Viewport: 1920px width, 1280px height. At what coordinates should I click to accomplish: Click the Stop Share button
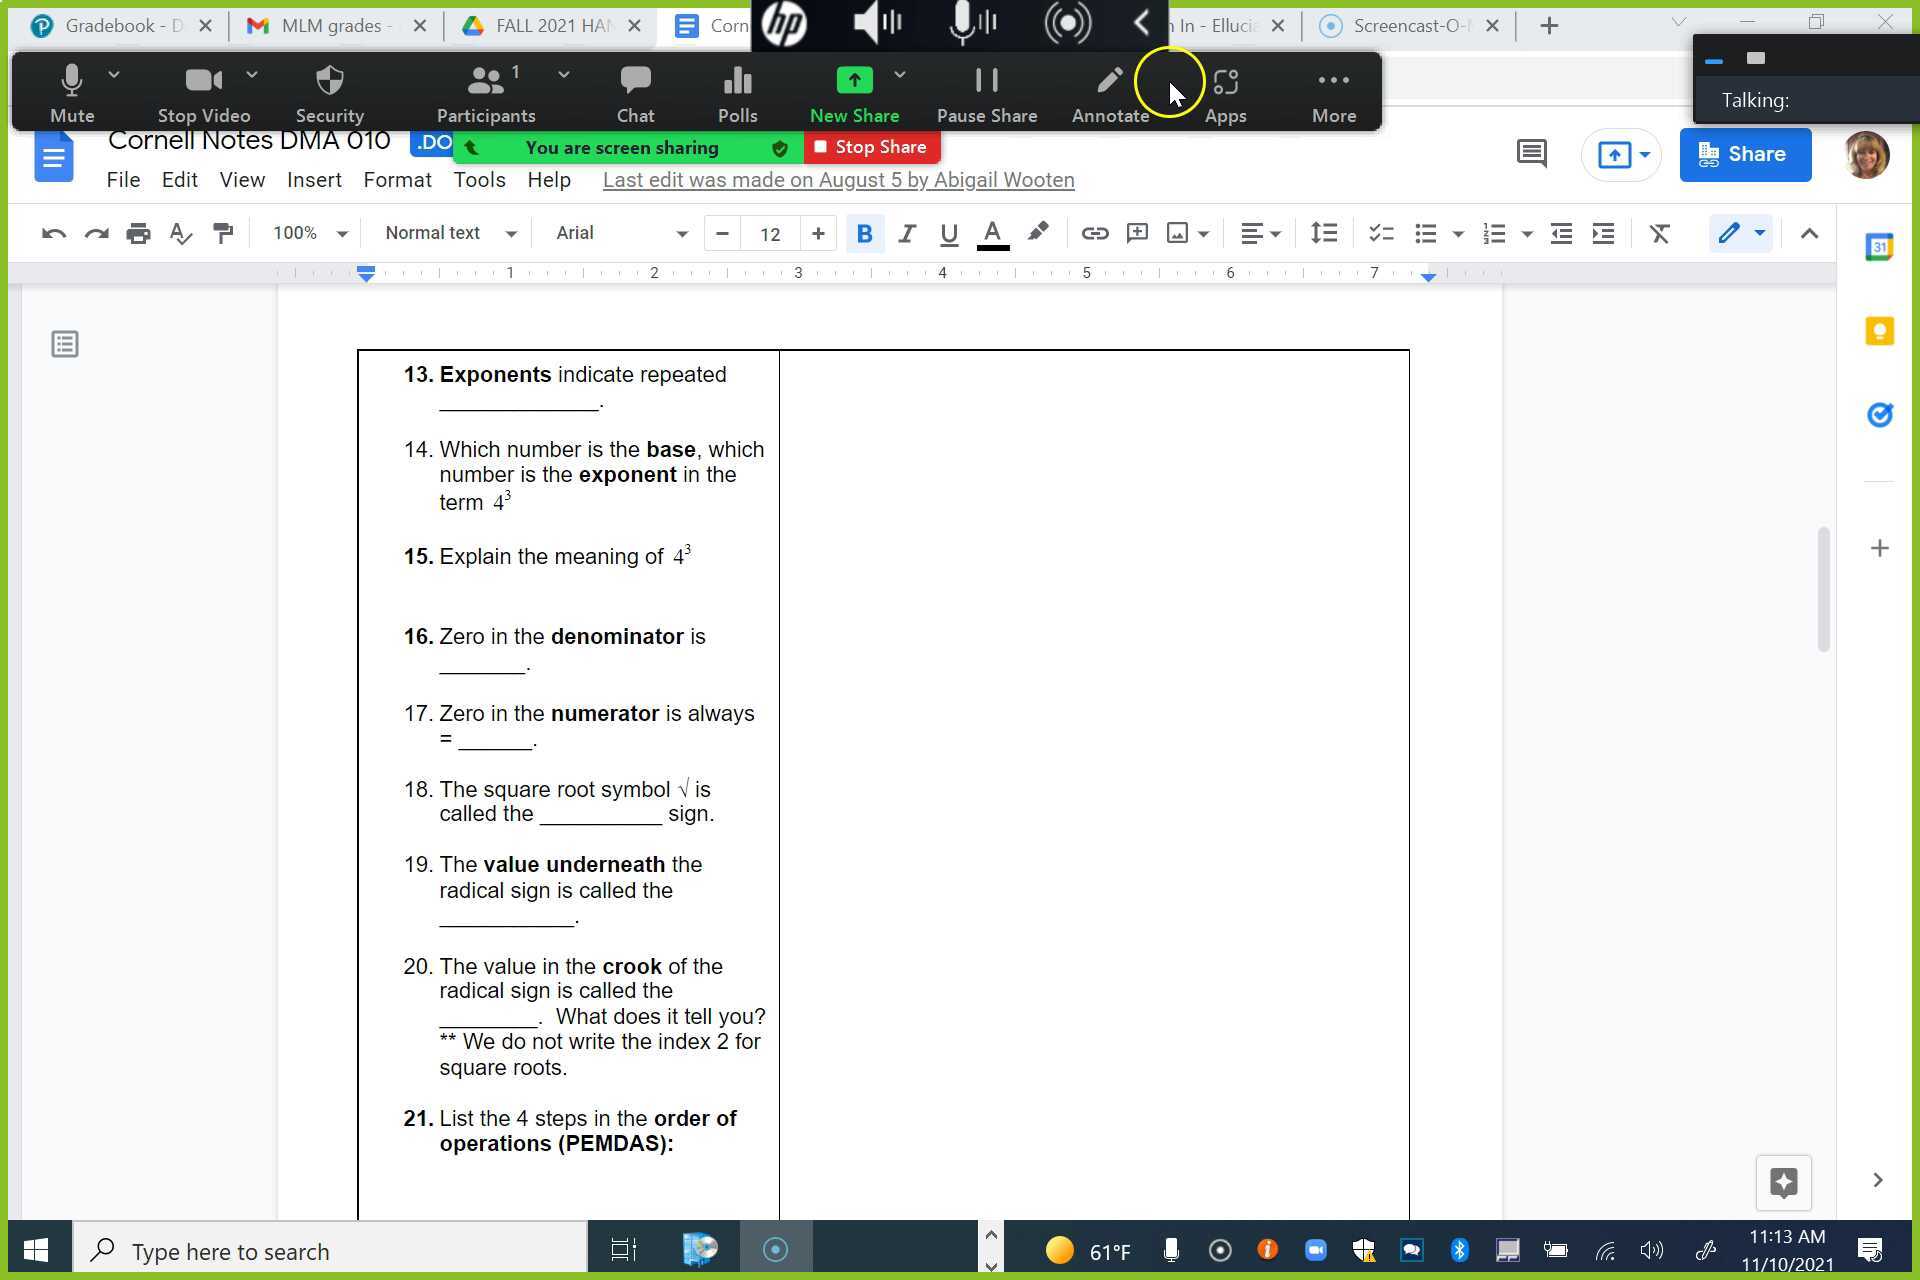click(871, 147)
